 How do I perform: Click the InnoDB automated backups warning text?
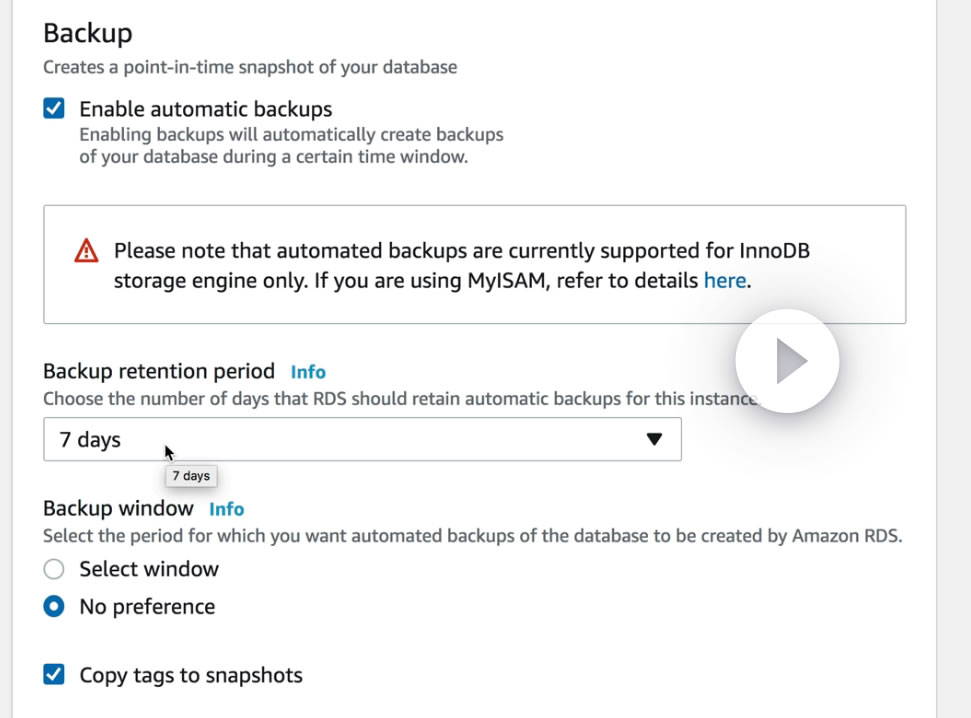coord(460,265)
